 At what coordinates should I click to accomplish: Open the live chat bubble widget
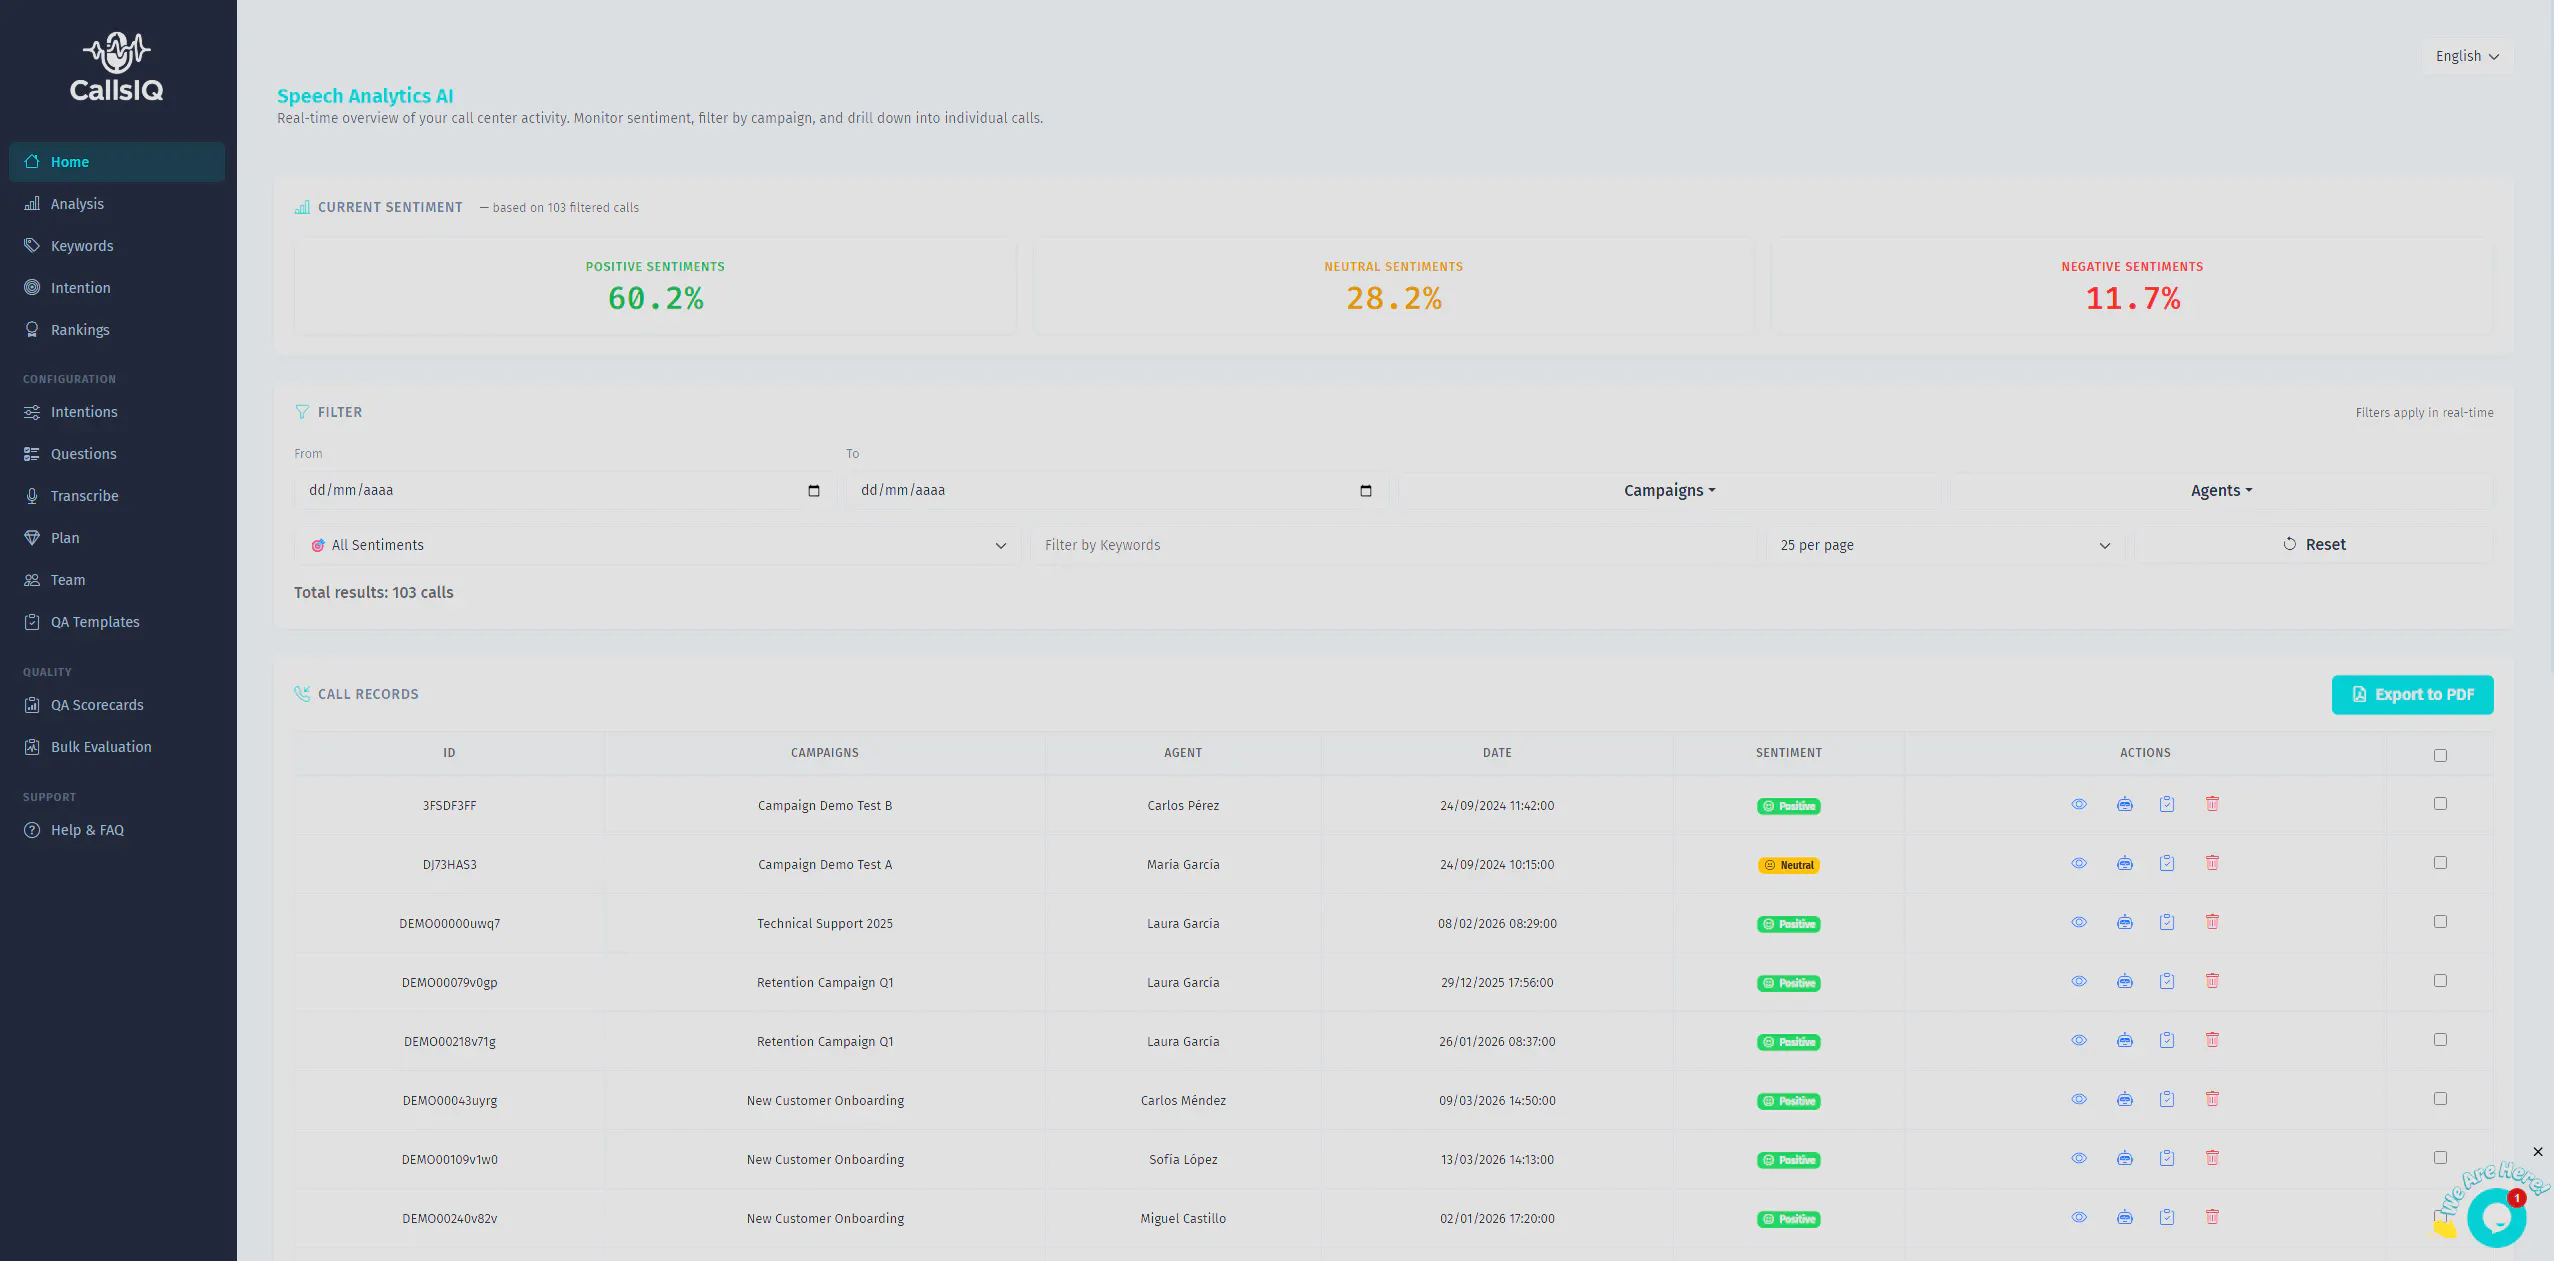(2496, 1217)
